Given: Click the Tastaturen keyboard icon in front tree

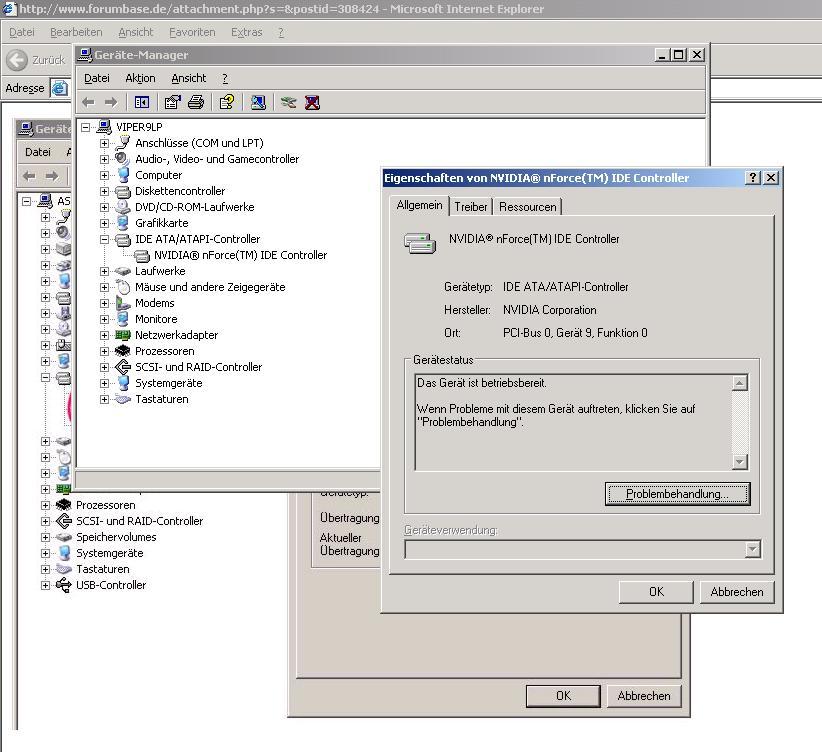Looking at the screenshot, I should click(x=123, y=399).
